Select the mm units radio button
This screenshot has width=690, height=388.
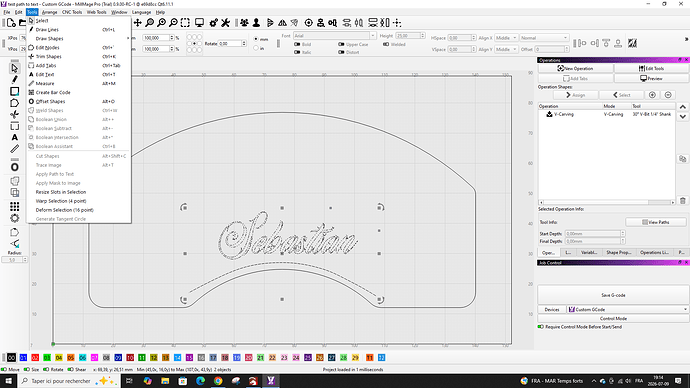pos(256,39)
